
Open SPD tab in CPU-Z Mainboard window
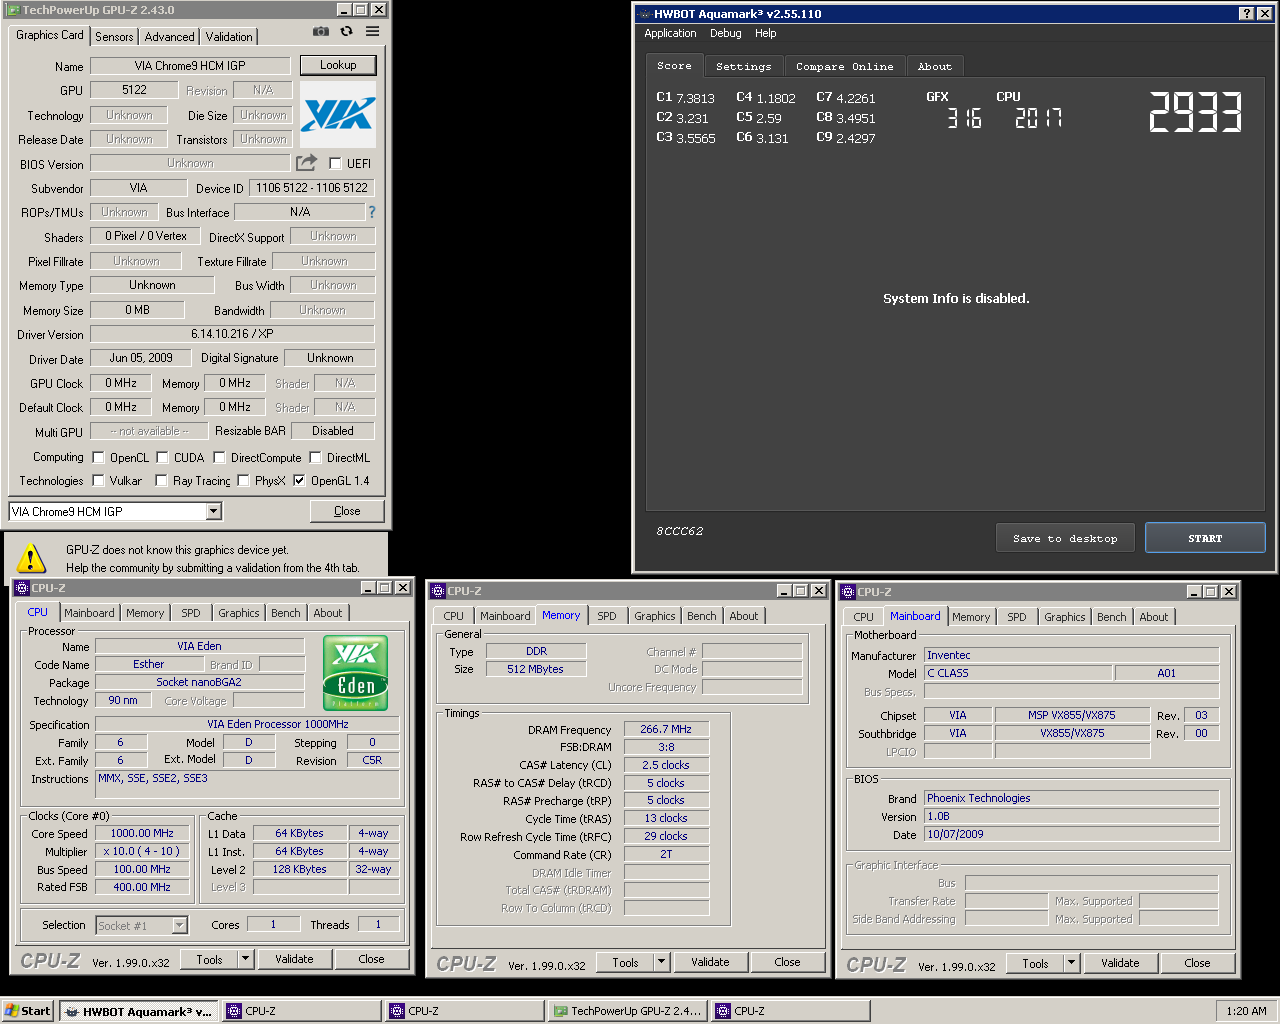[1017, 617]
